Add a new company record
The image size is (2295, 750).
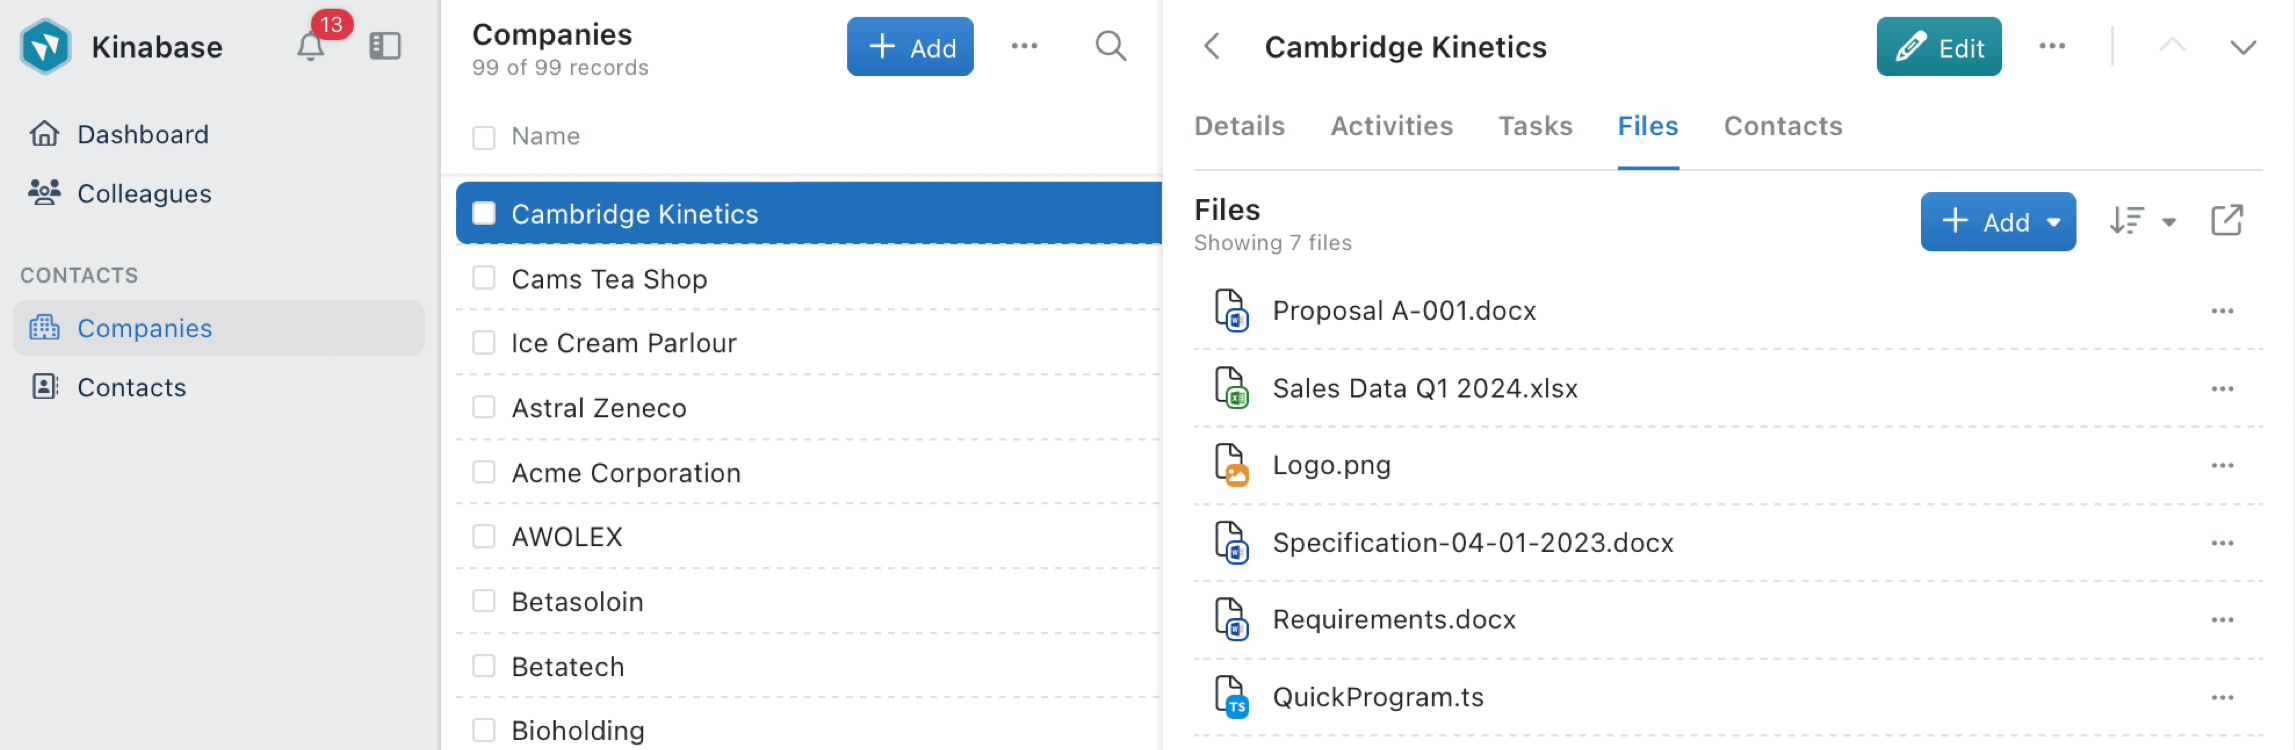point(910,47)
